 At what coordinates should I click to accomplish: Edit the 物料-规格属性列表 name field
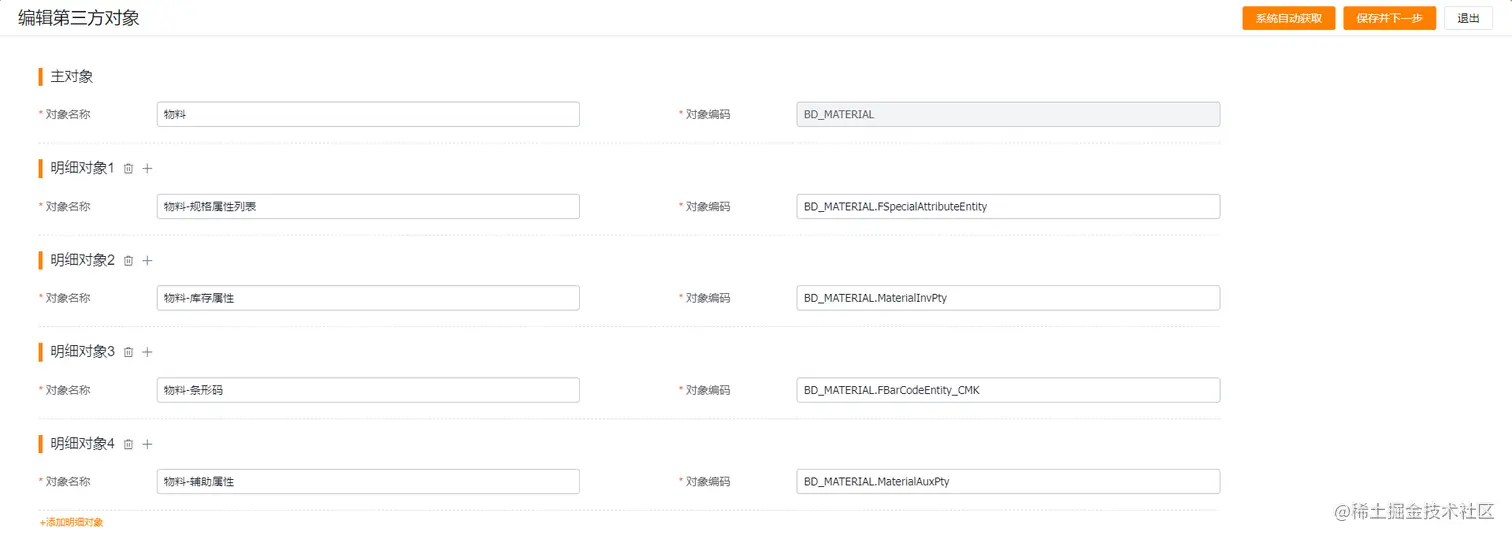pyautogui.click(x=368, y=206)
